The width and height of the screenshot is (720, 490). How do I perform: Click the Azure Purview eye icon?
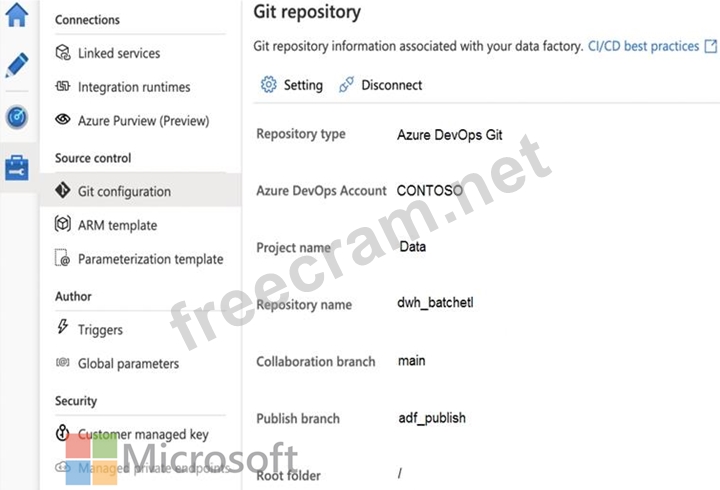[x=62, y=121]
